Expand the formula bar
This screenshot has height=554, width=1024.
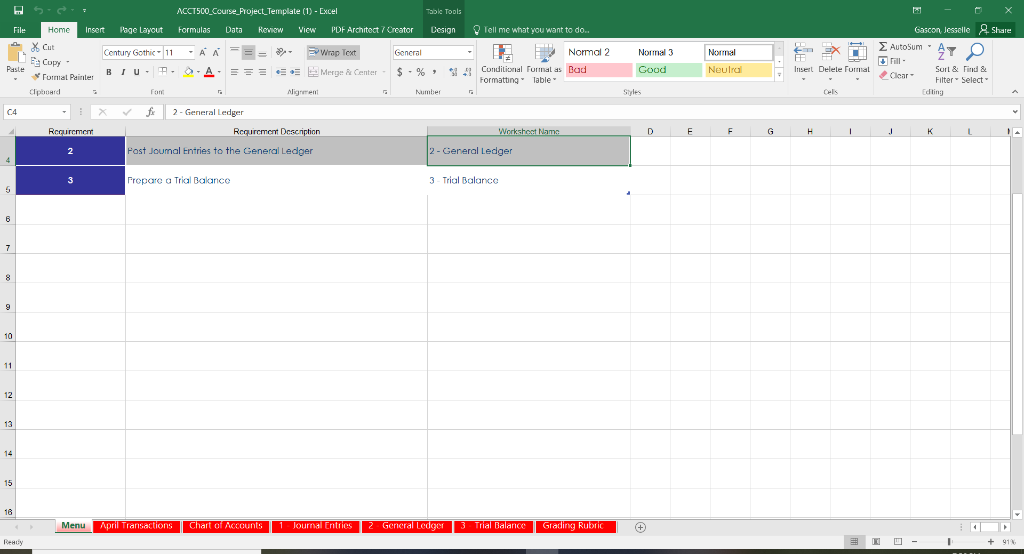[x=1015, y=112]
